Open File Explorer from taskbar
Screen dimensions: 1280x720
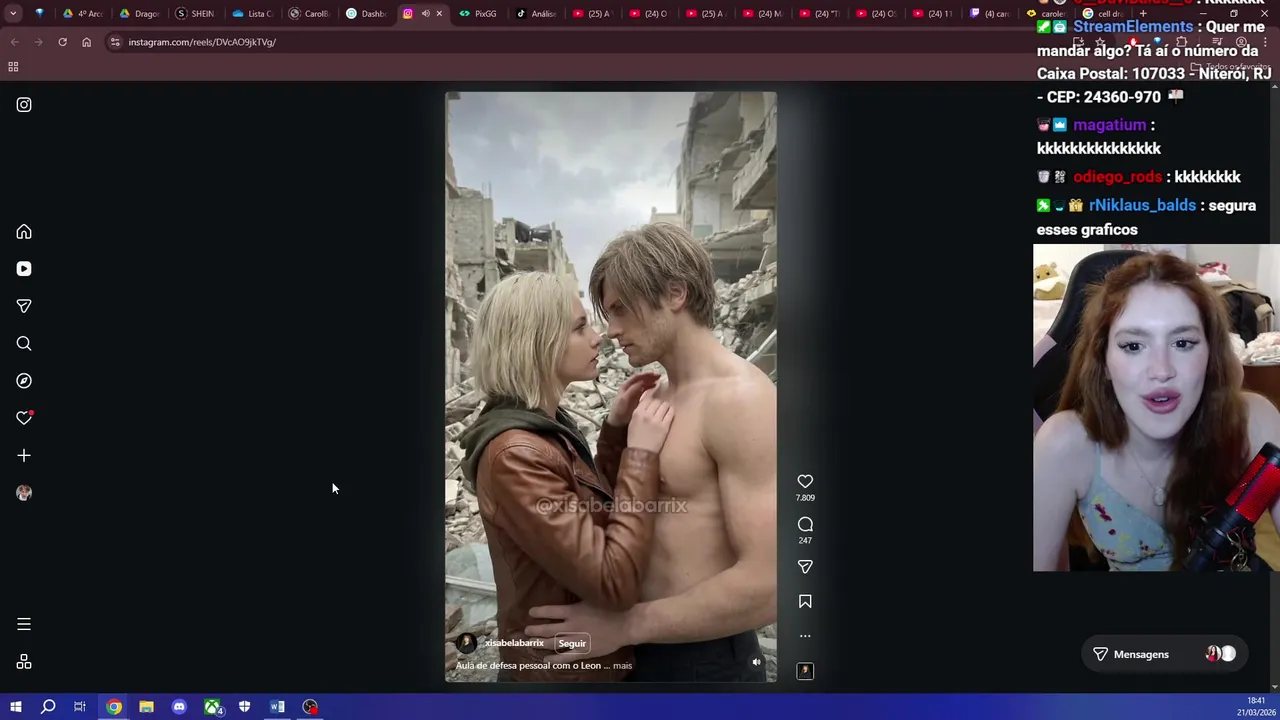146,707
